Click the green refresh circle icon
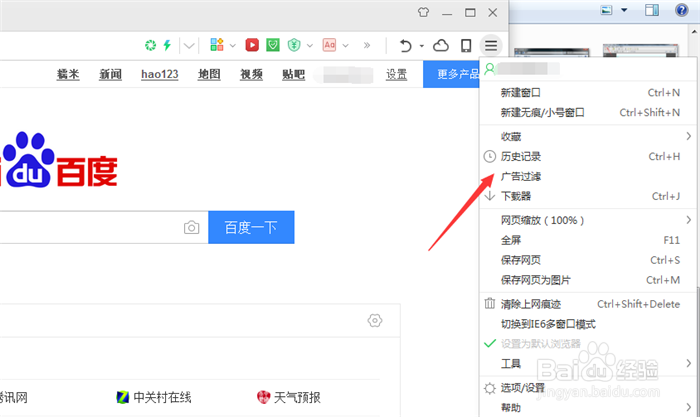This screenshot has height=417, width=700. click(x=150, y=45)
